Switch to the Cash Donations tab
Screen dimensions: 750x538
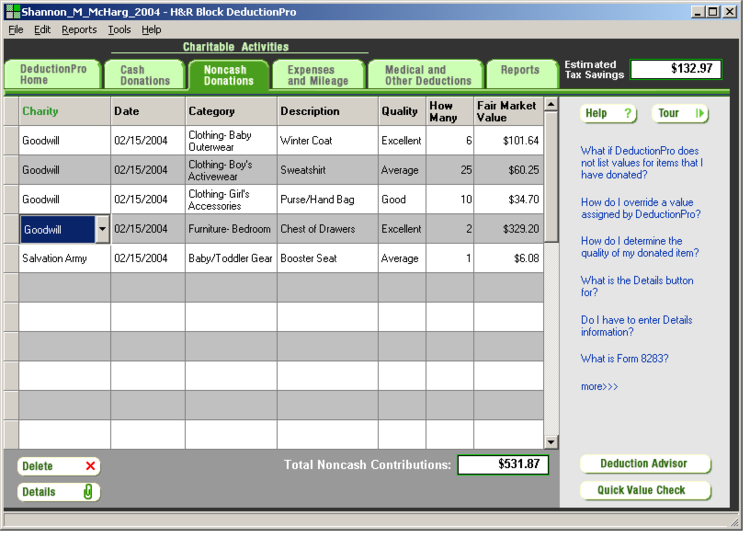point(145,75)
